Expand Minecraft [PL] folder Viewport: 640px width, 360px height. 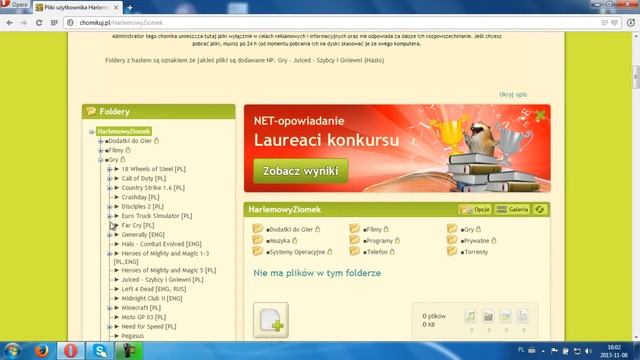click(x=109, y=308)
